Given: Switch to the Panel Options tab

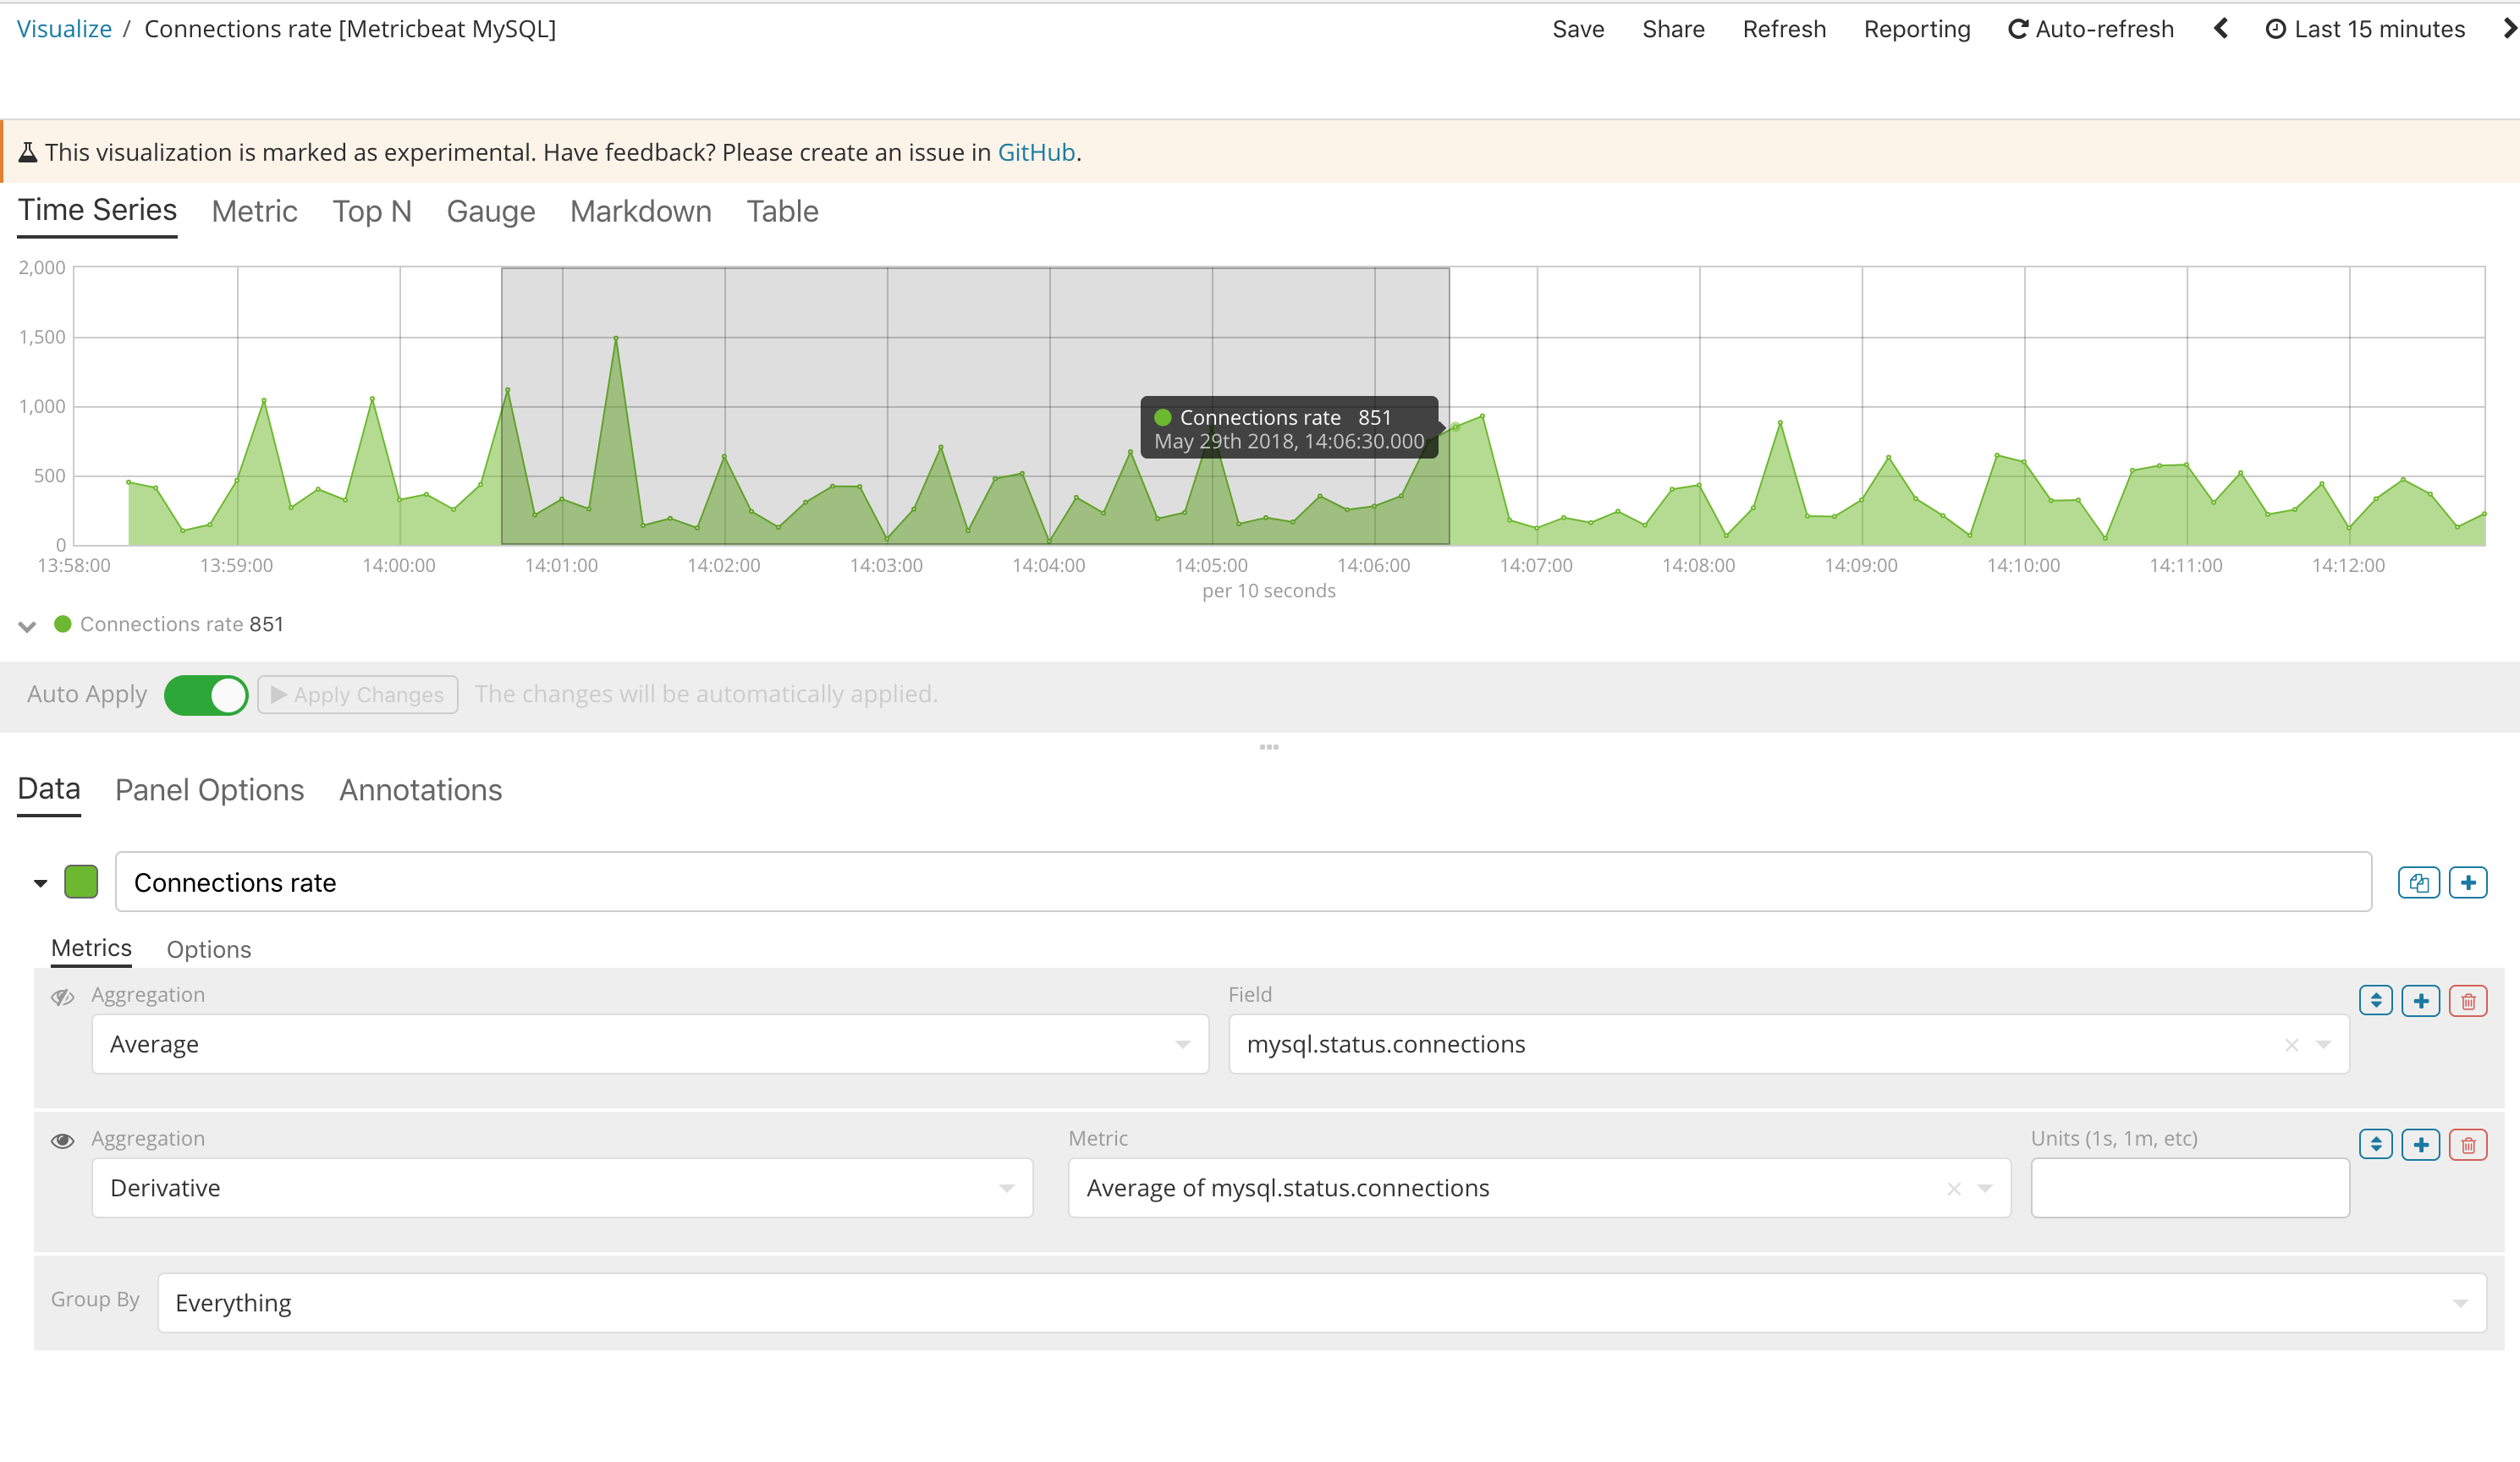Looking at the screenshot, I should pyautogui.click(x=209, y=789).
